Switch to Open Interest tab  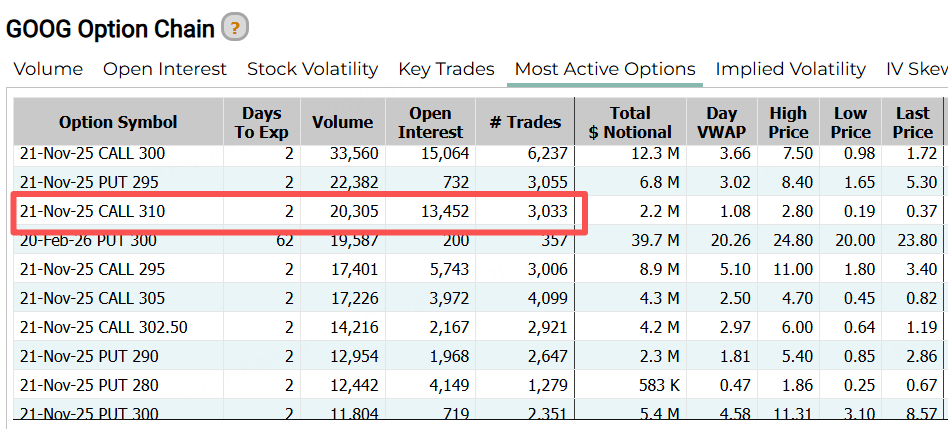165,69
